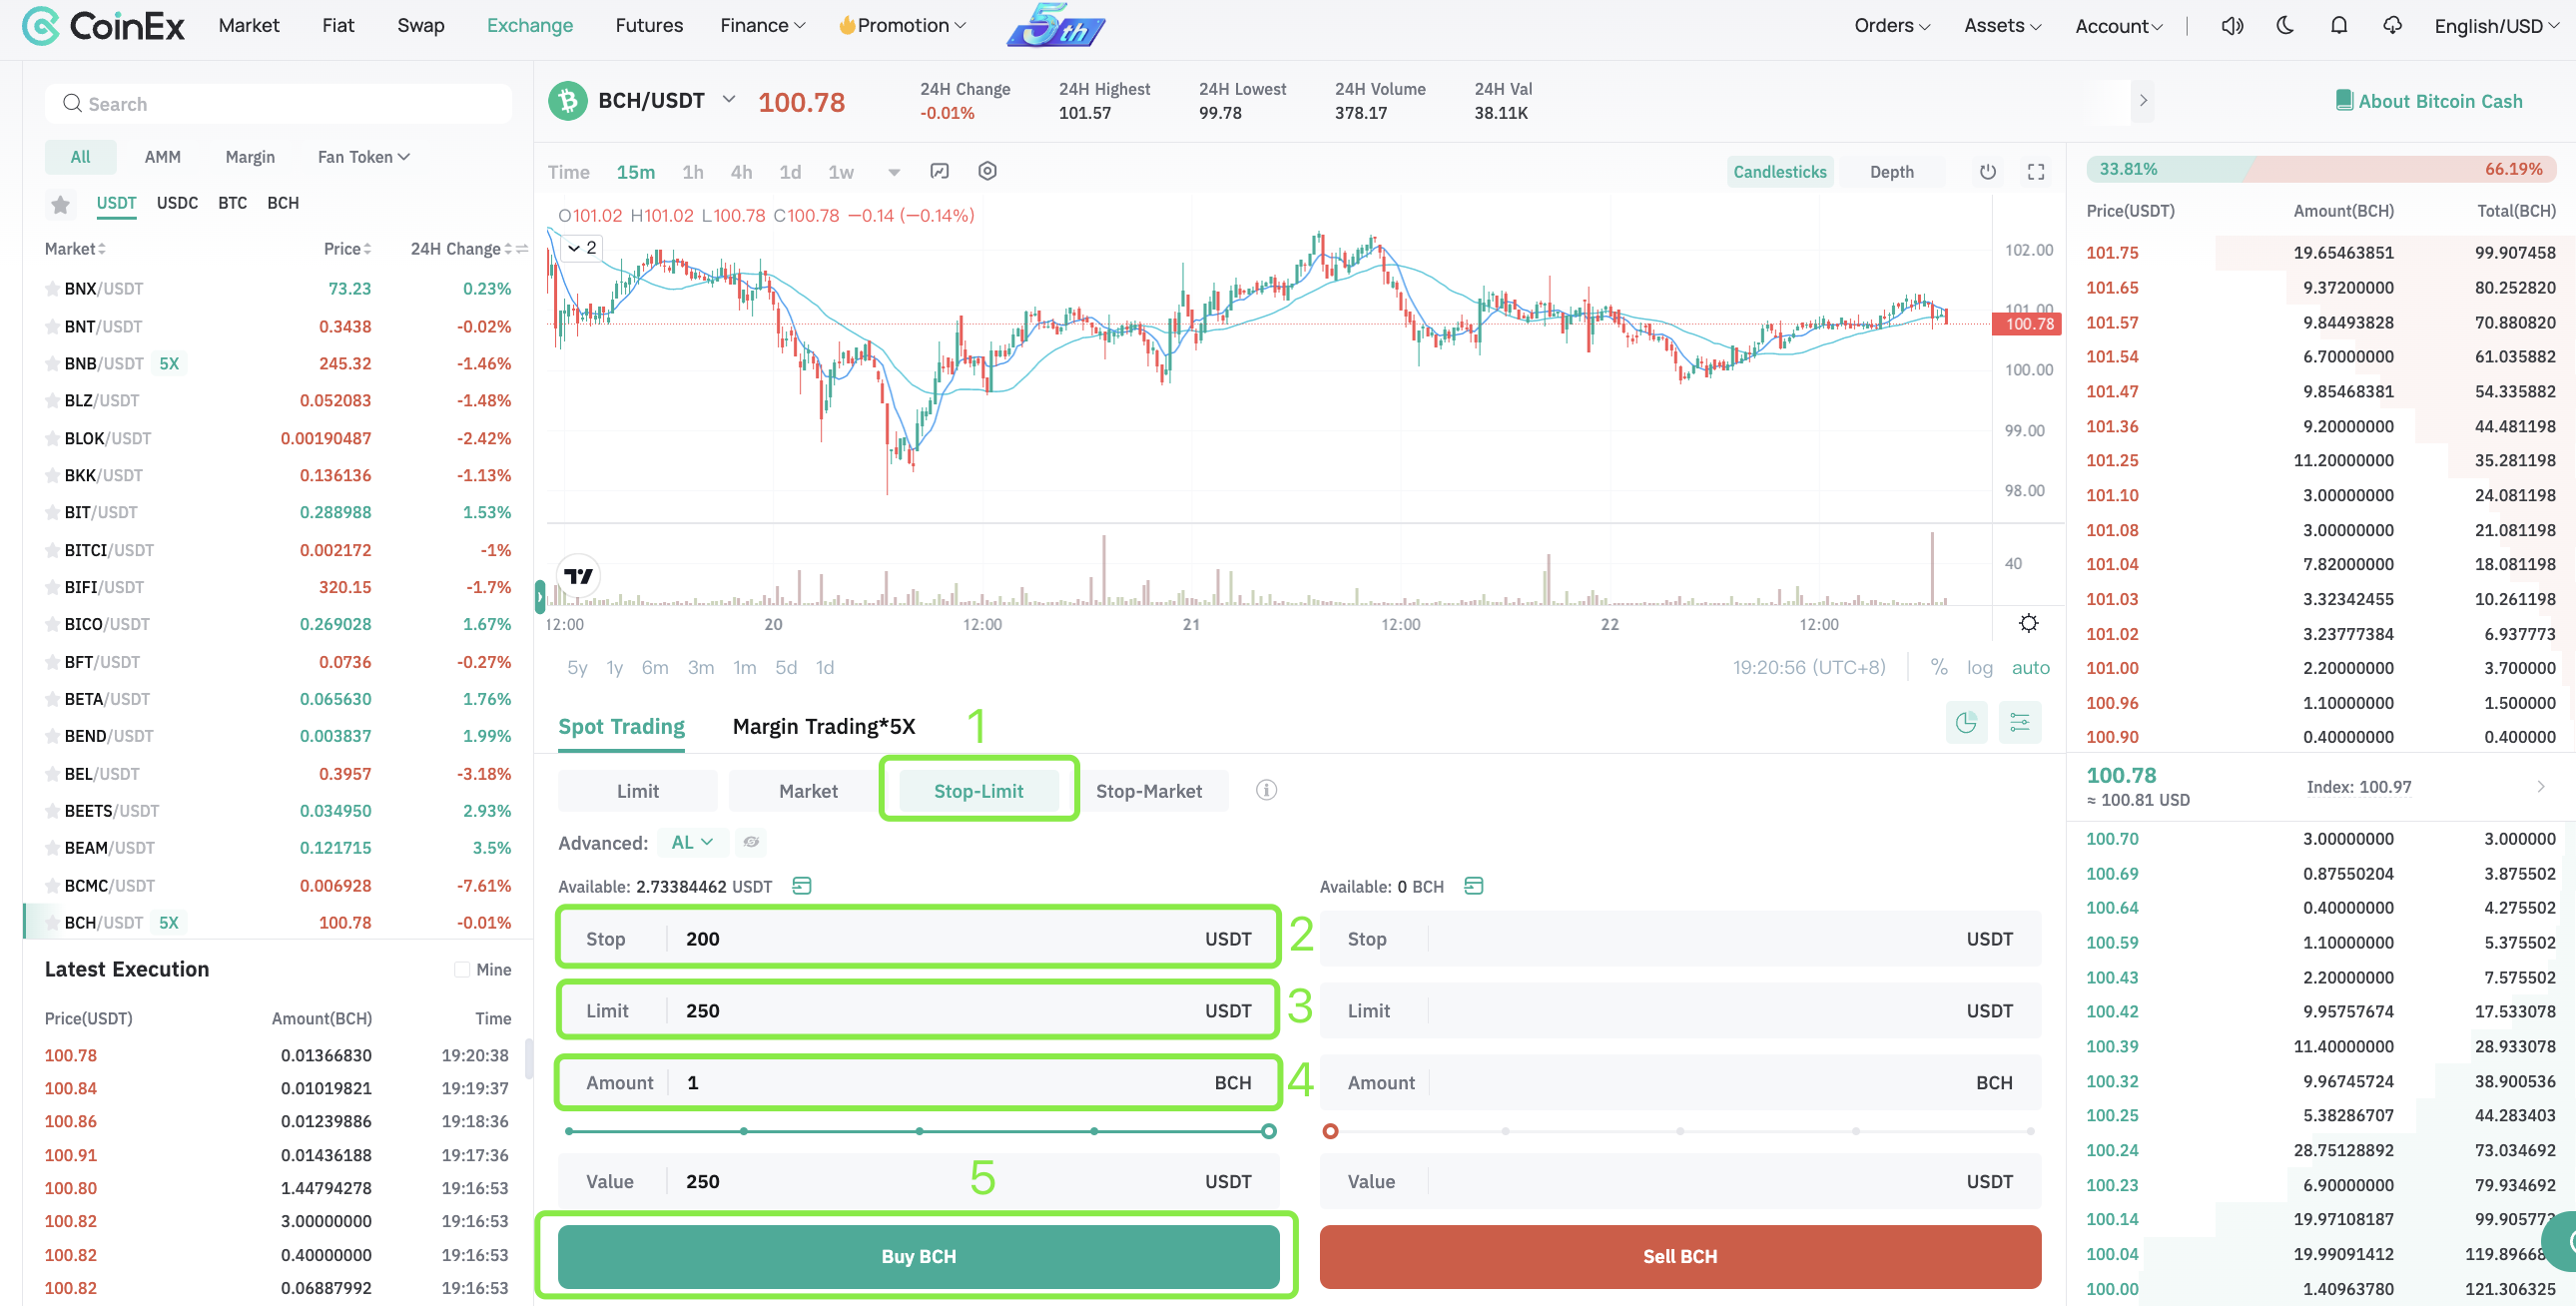
Task: Toggle the Mine checkbox in Latest Execution
Action: [461, 970]
